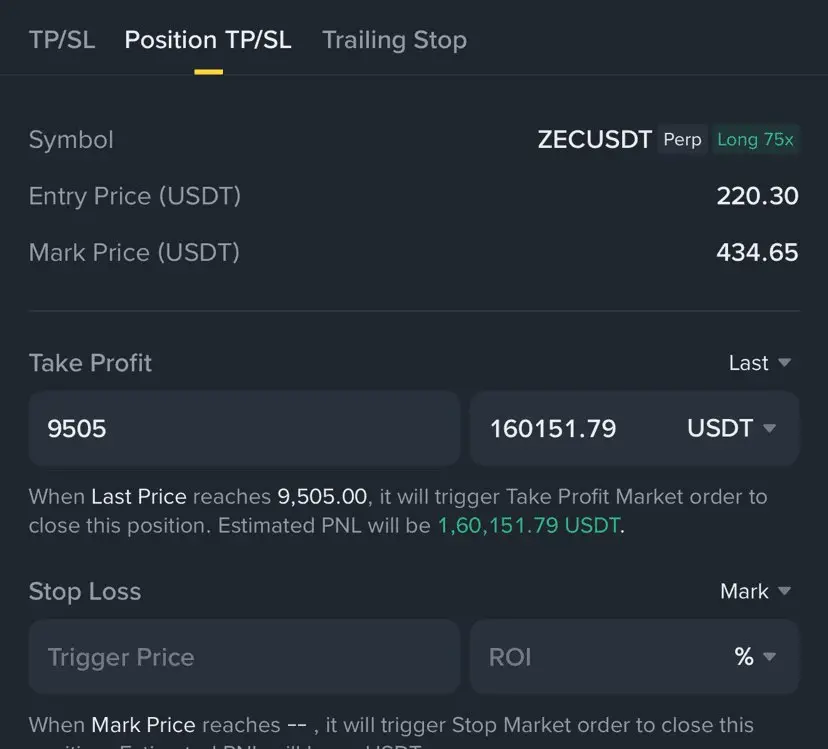This screenshot has height=749, width=828.
Task: Open the Stop Loss 'Mark' trigger dropdown
Action: point(755,591)
